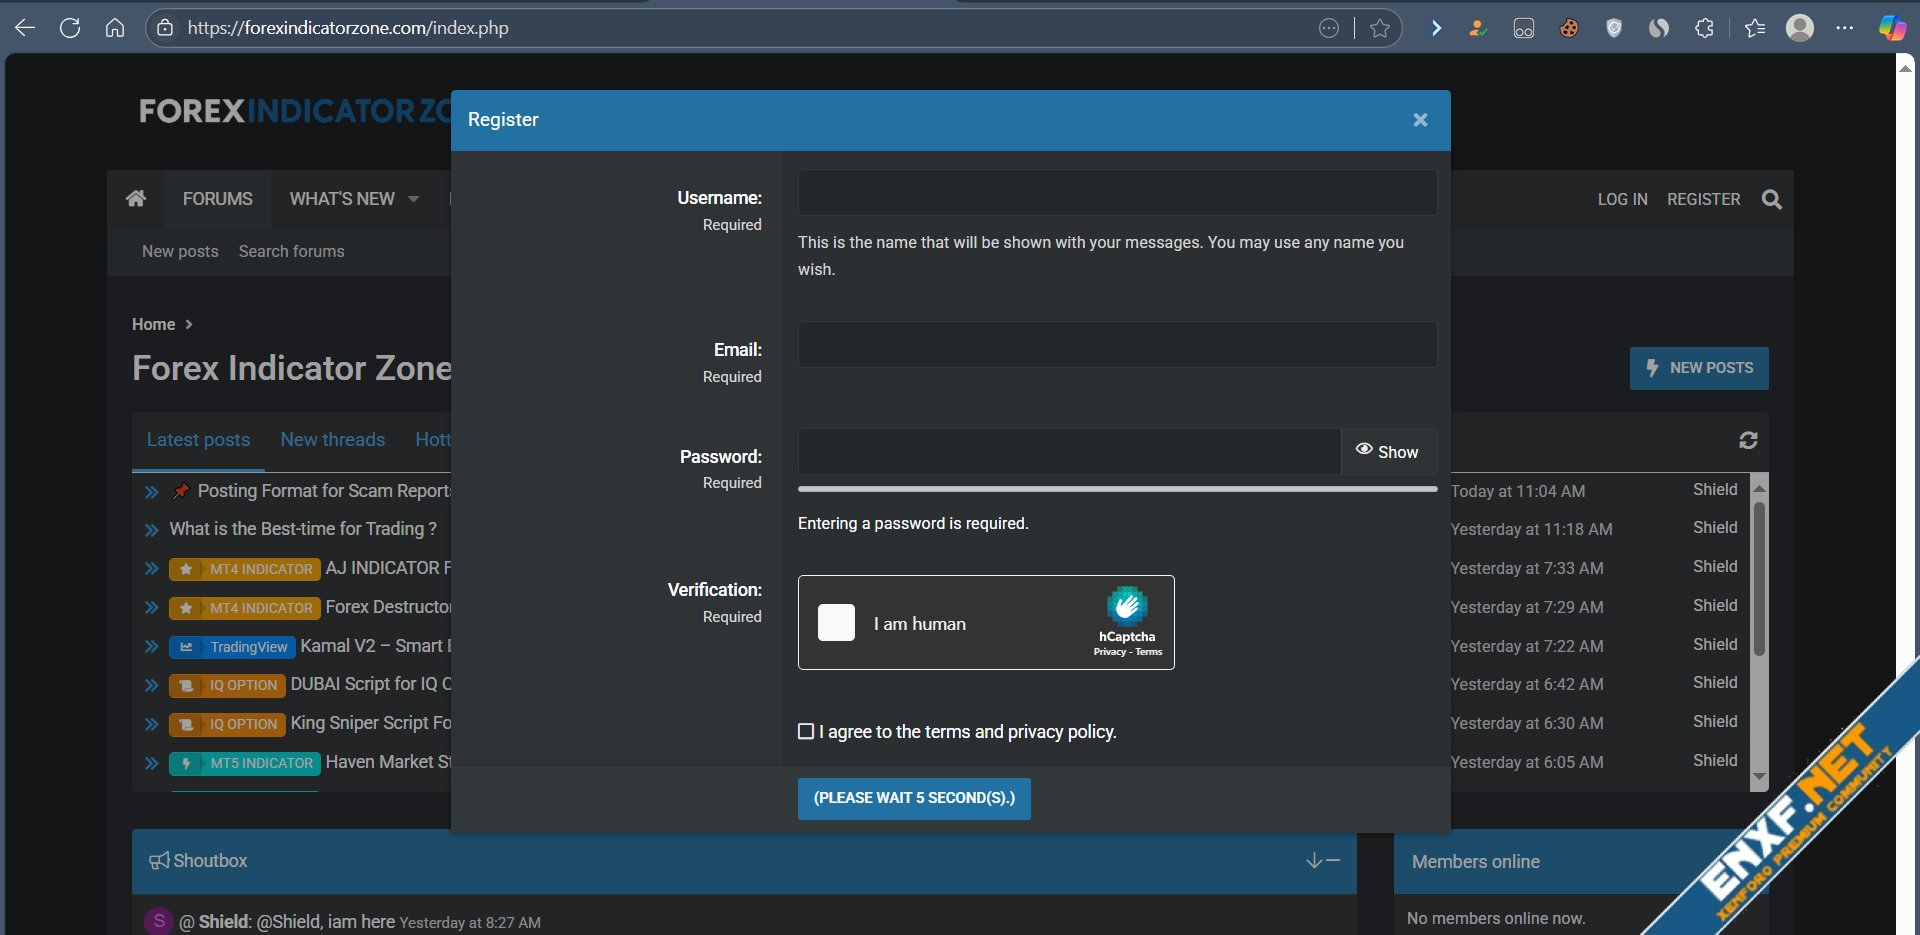Screen dimensions: 1920x935
Task: Click the Please Wait 5 Seconds submit button
Action: click(x=914, y=799)
